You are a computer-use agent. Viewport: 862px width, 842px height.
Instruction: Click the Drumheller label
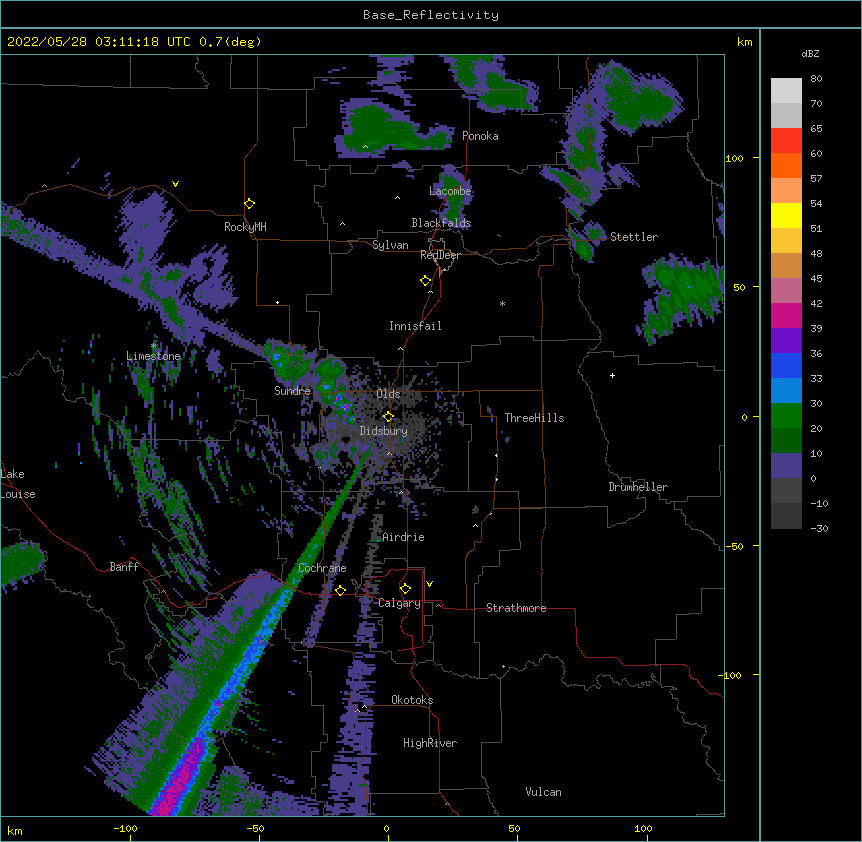point(638,487)
